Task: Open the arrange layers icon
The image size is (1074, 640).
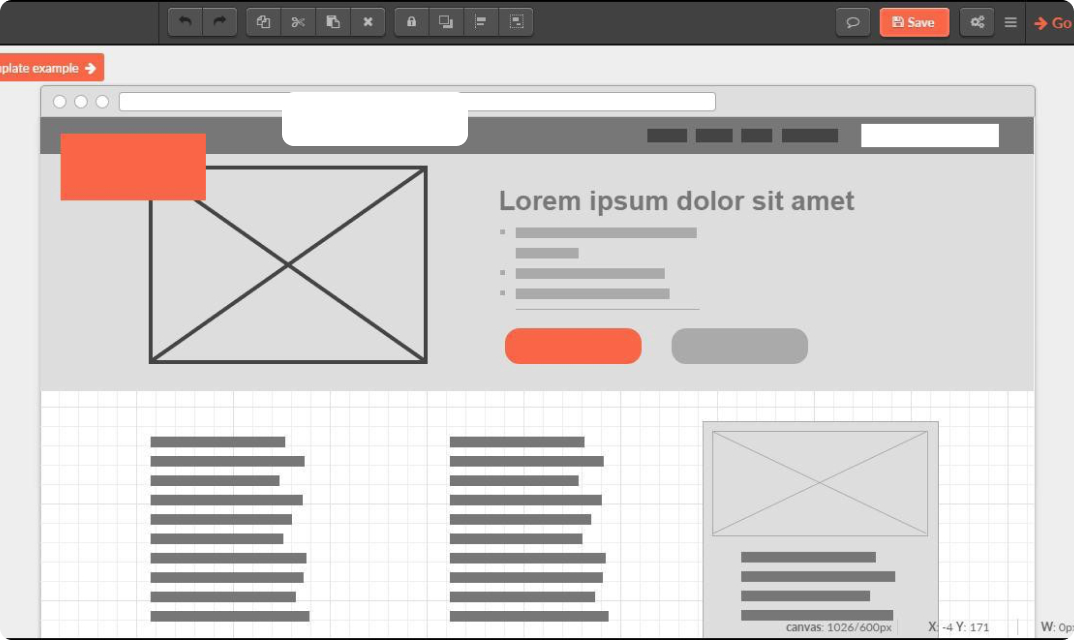Action: pyautogui.click(x=446, y=22)
